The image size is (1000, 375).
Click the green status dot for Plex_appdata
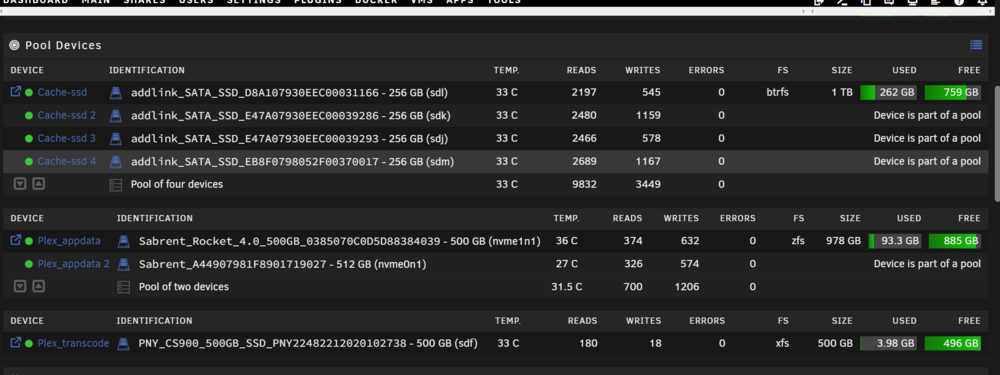tap(29, 241)
